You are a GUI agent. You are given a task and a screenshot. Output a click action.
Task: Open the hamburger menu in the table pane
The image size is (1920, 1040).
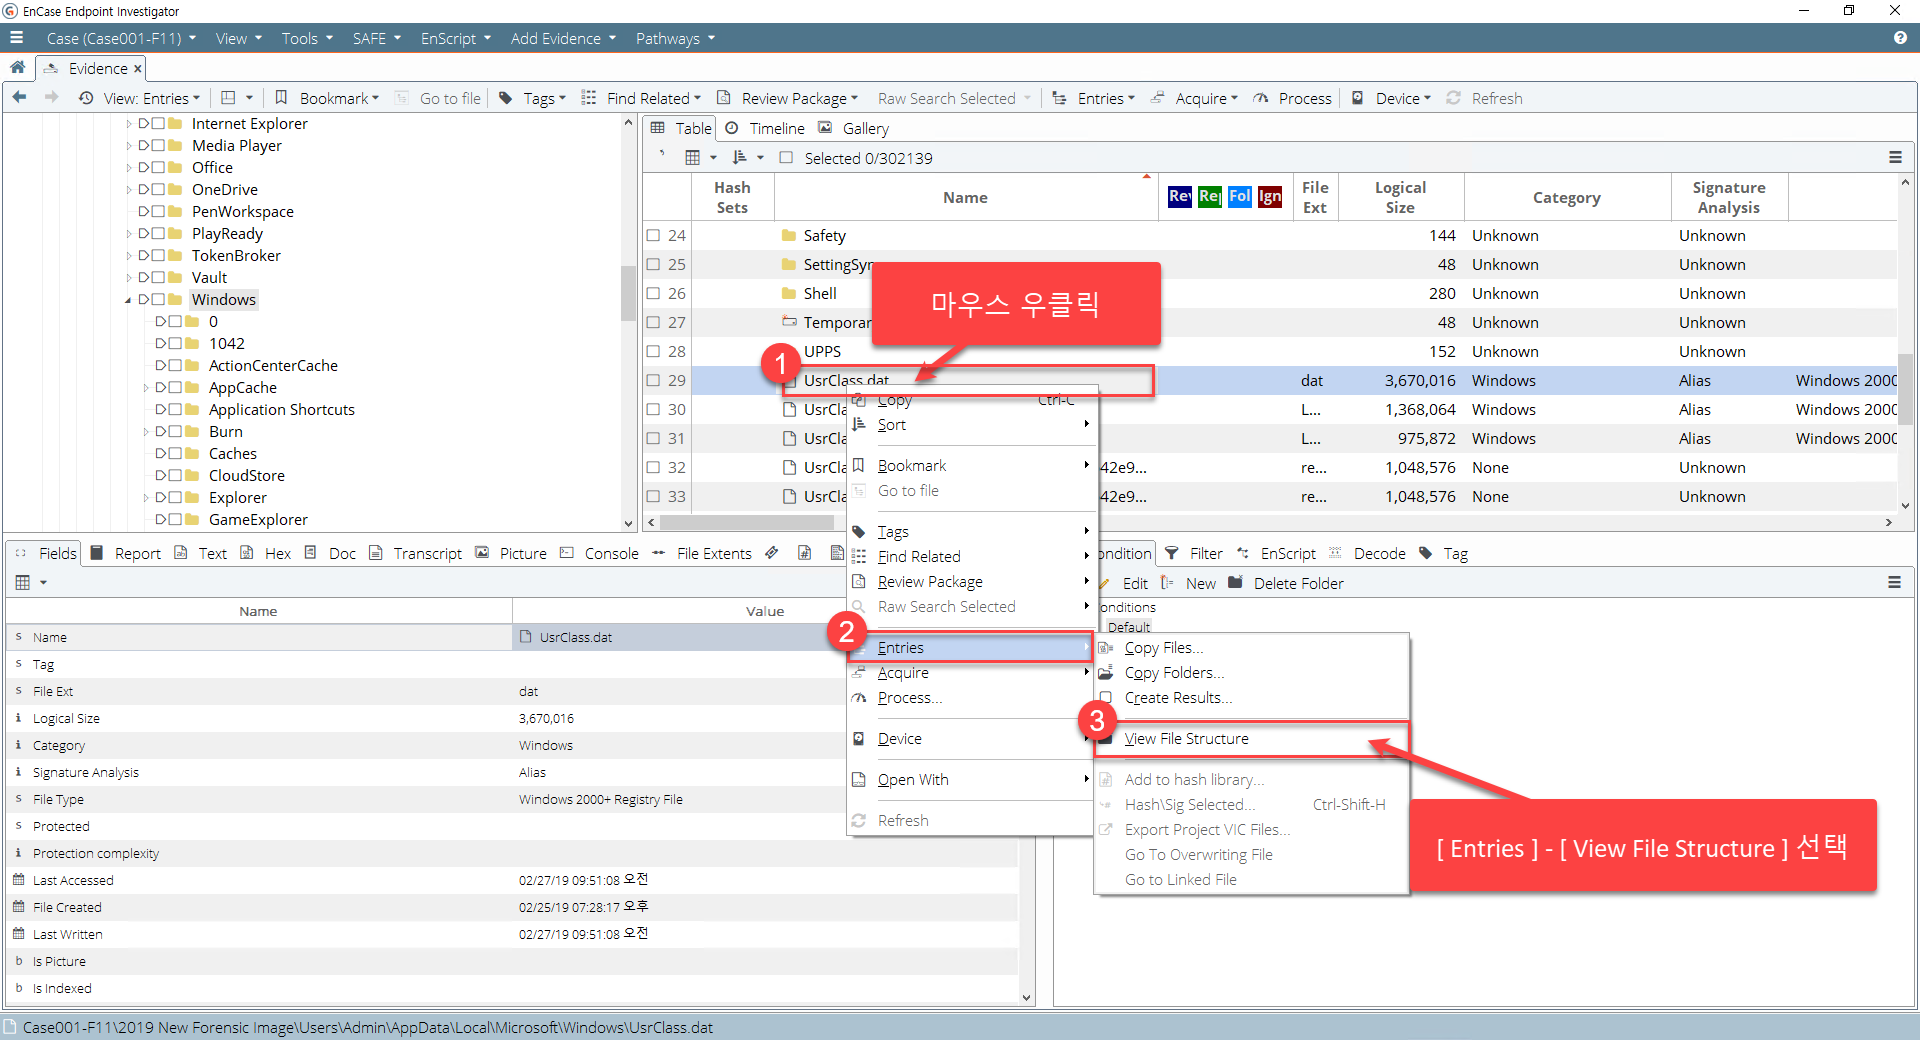[1895, 158]
